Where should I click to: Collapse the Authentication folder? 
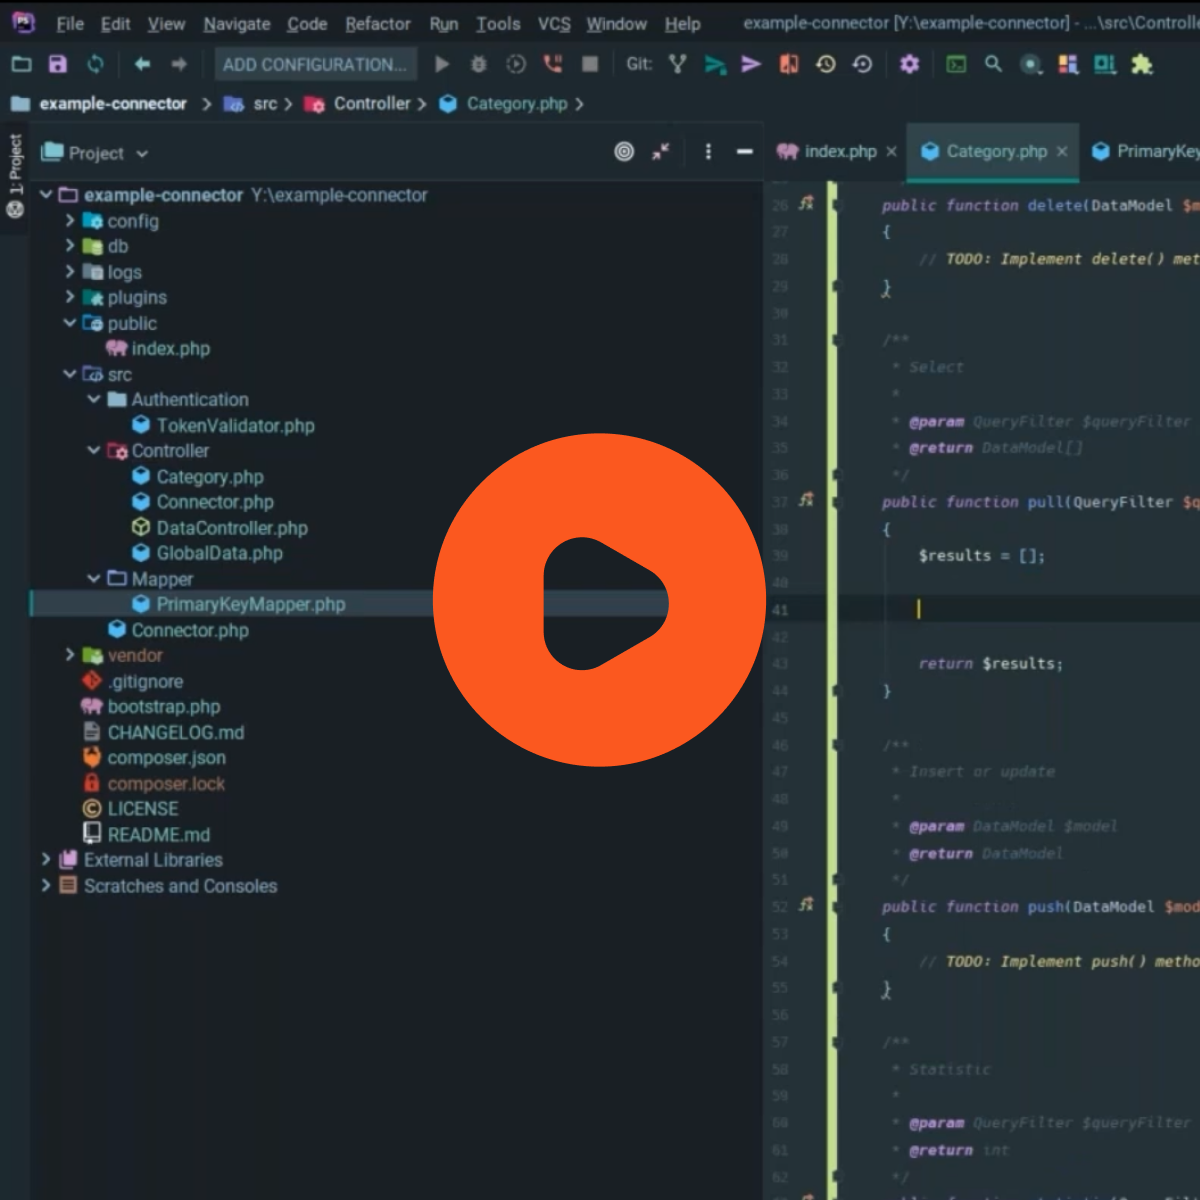point(94,399)
